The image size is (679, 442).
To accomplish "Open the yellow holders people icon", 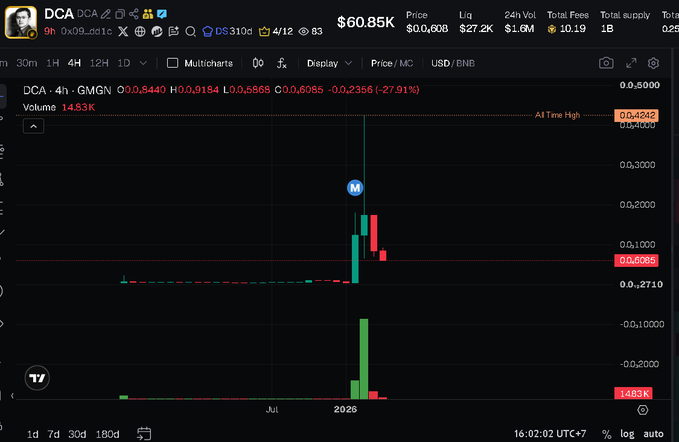I will pos(148,14).
